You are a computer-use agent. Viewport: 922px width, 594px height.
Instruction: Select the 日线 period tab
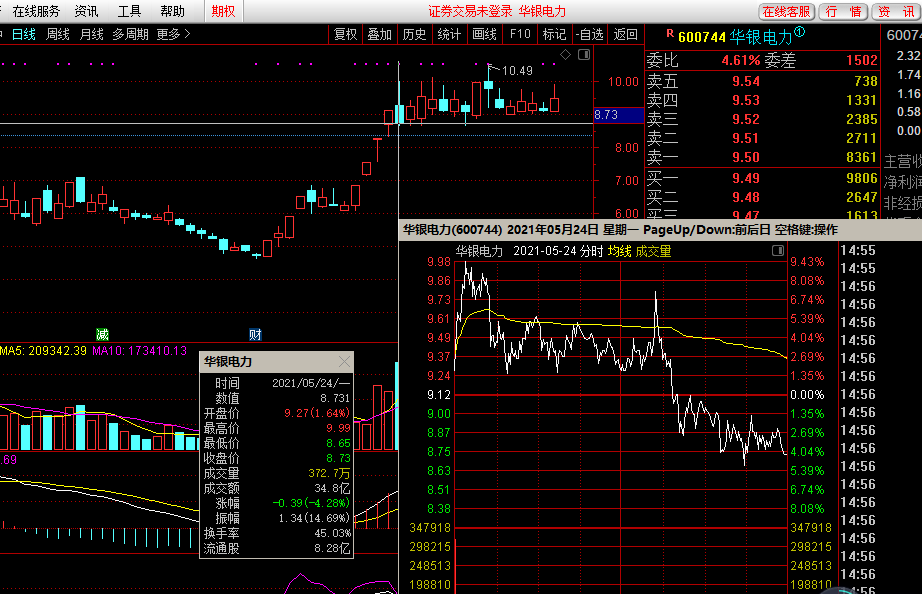click(24, 34)
